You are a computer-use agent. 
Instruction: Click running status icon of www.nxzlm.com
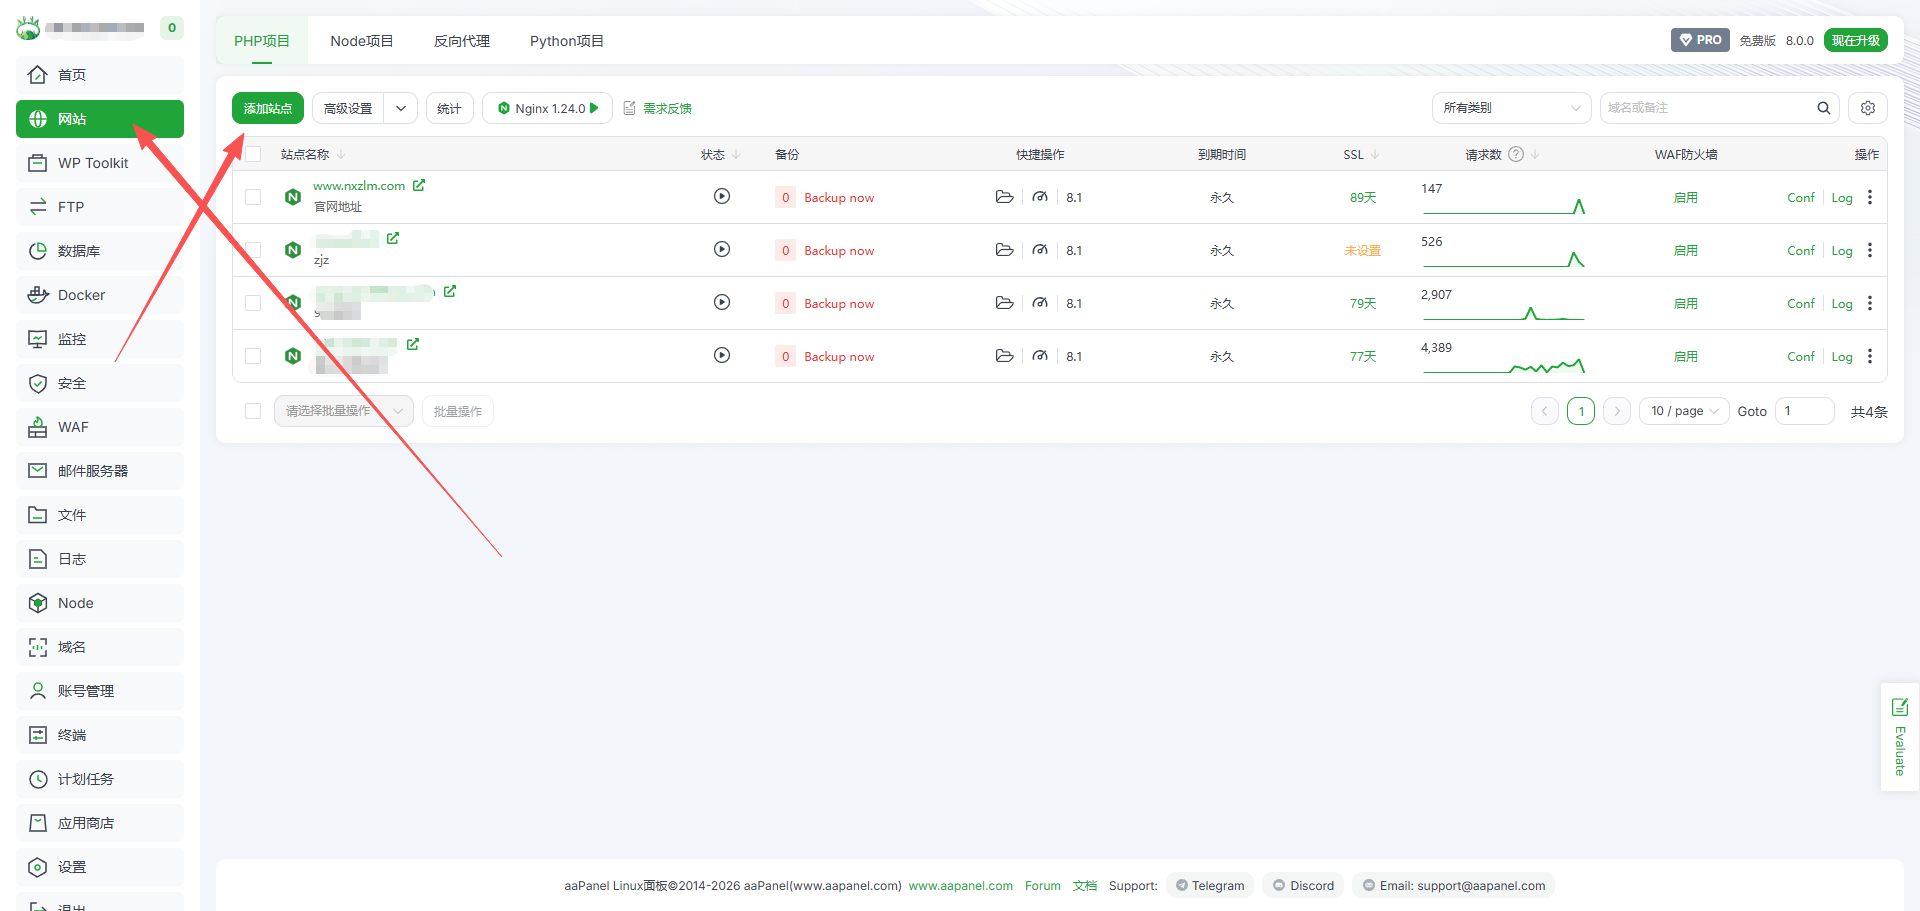(x=721, y=197)
